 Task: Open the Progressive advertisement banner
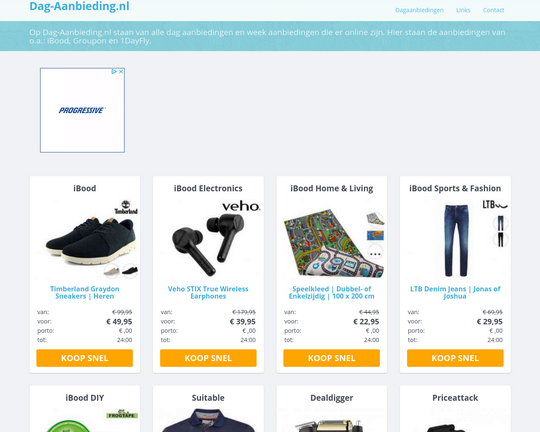click(82, 110)
